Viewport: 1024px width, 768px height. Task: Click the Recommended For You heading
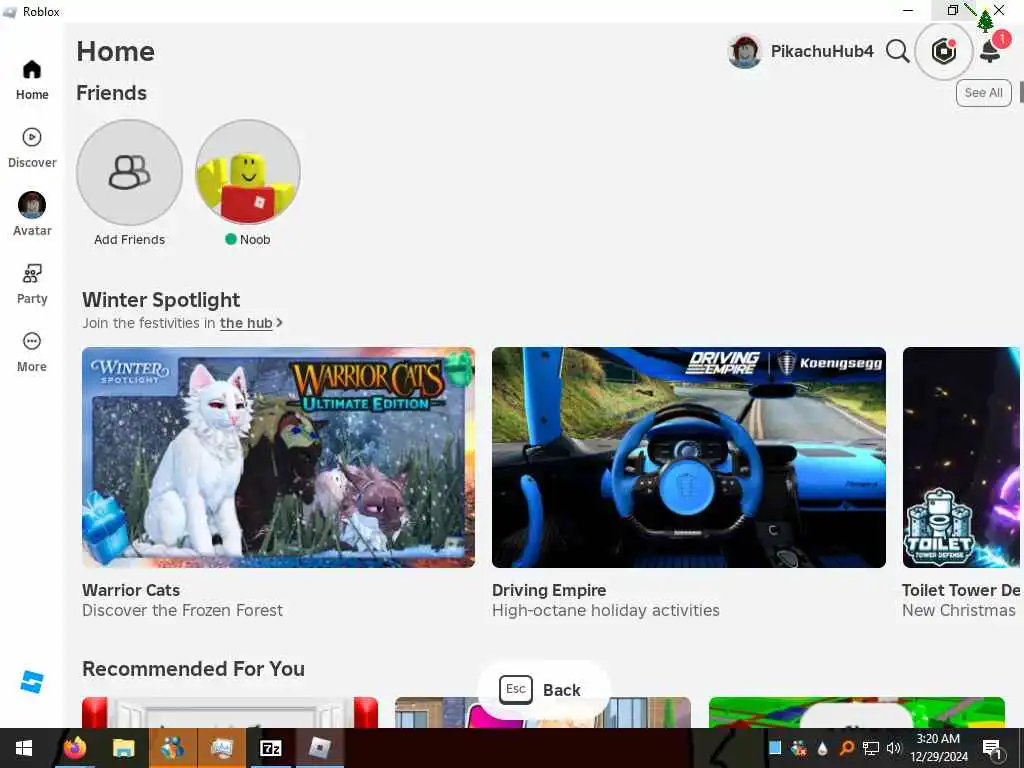click(x=193, y=669)
